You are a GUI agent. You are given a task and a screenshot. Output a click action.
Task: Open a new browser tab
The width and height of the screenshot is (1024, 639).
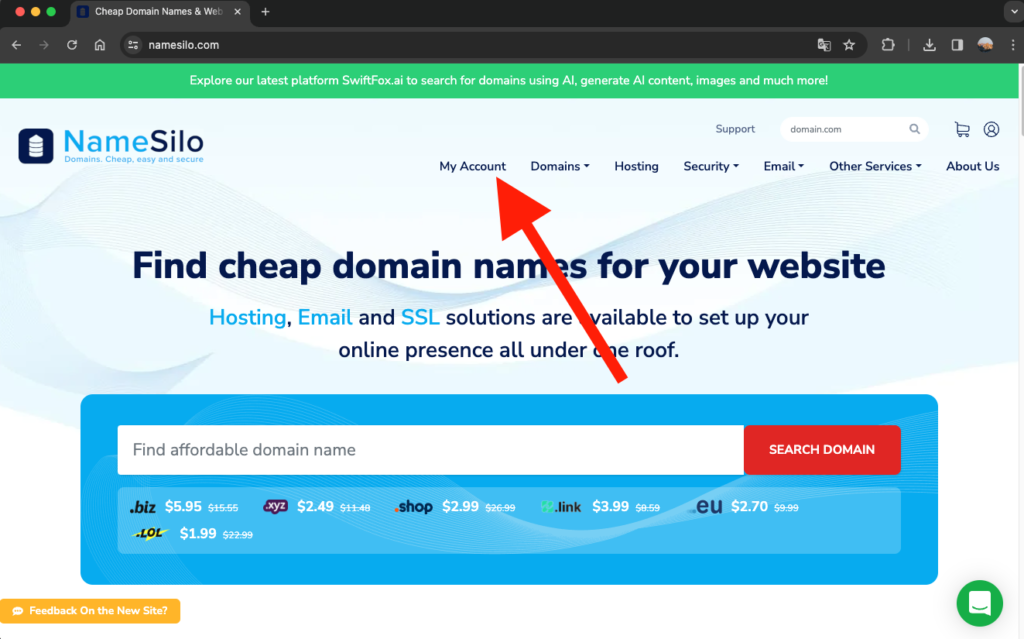click(x=265, y=12)
